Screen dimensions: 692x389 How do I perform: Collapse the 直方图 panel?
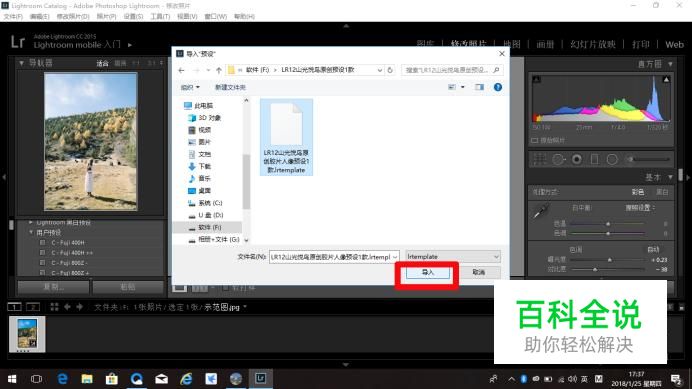click(670, 64)
